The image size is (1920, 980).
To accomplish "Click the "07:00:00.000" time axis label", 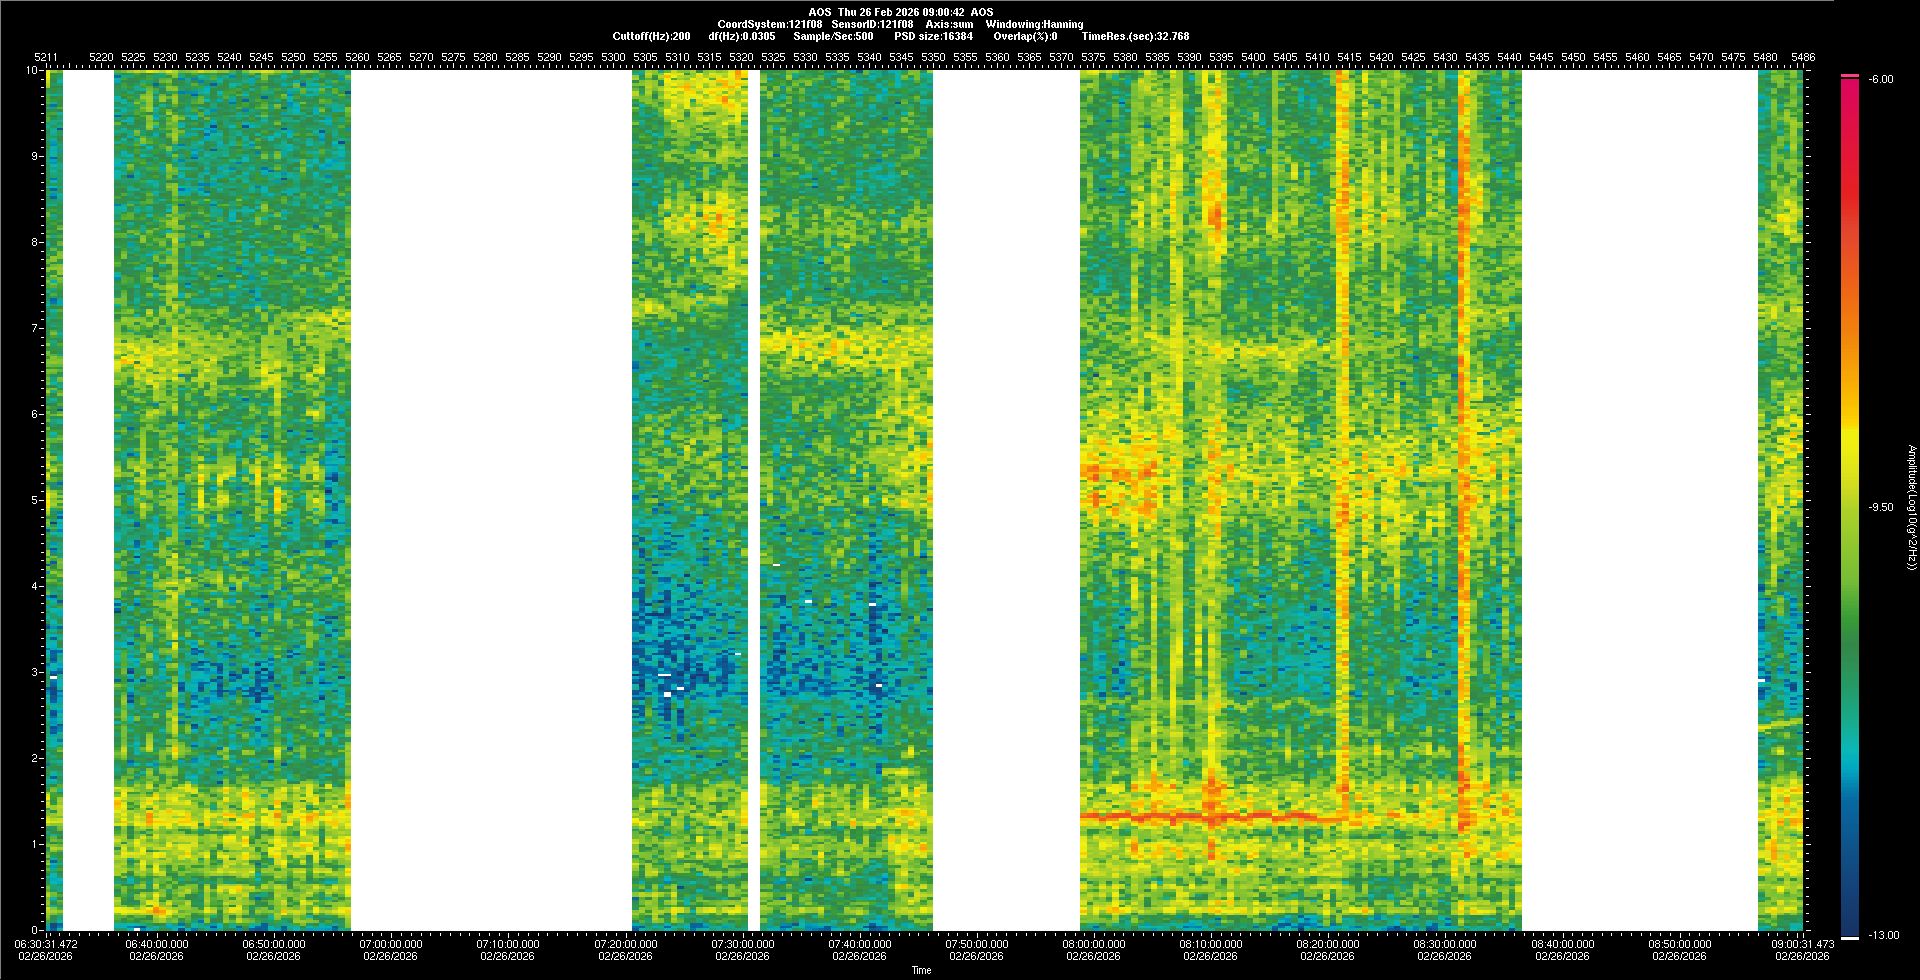I will (x=391, y=943).
